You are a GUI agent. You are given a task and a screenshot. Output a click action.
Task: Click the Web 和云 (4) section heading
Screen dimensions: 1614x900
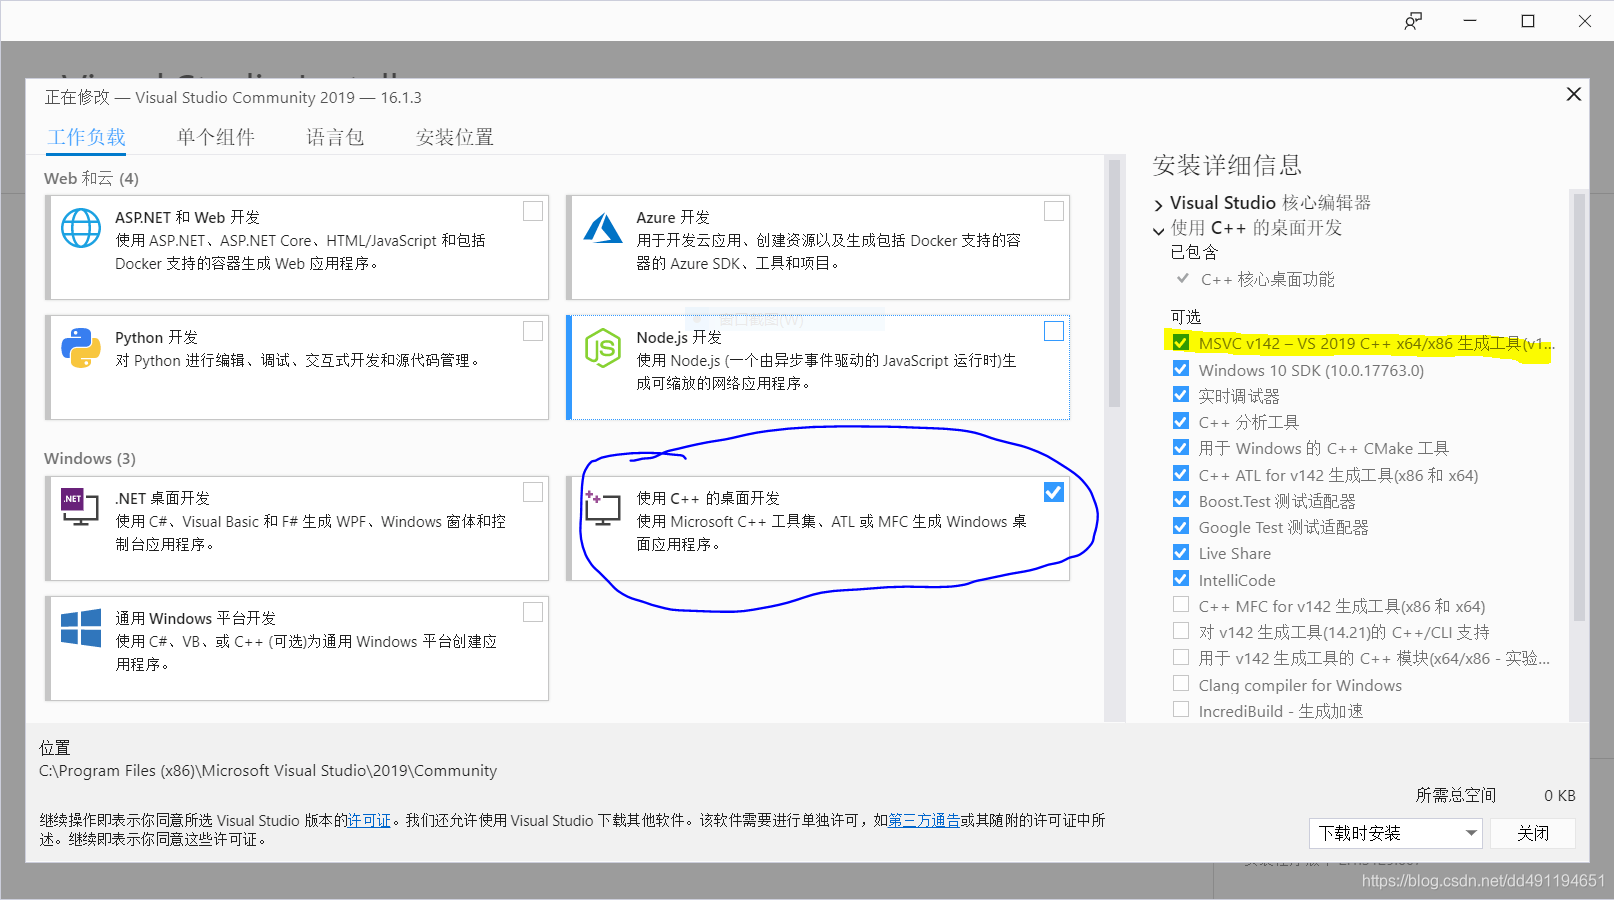click(x=91, y=178)
